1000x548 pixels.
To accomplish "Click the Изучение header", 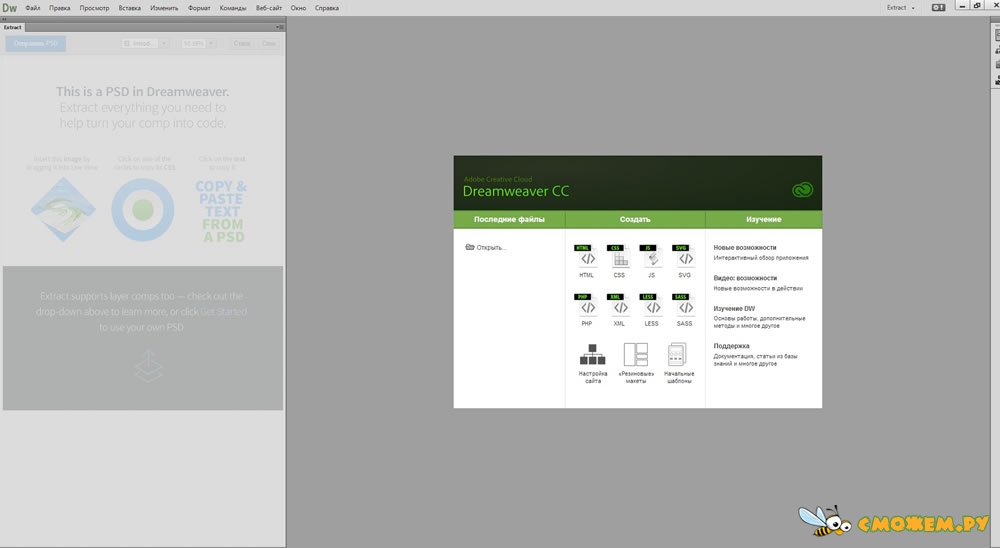I will [763, 219].
